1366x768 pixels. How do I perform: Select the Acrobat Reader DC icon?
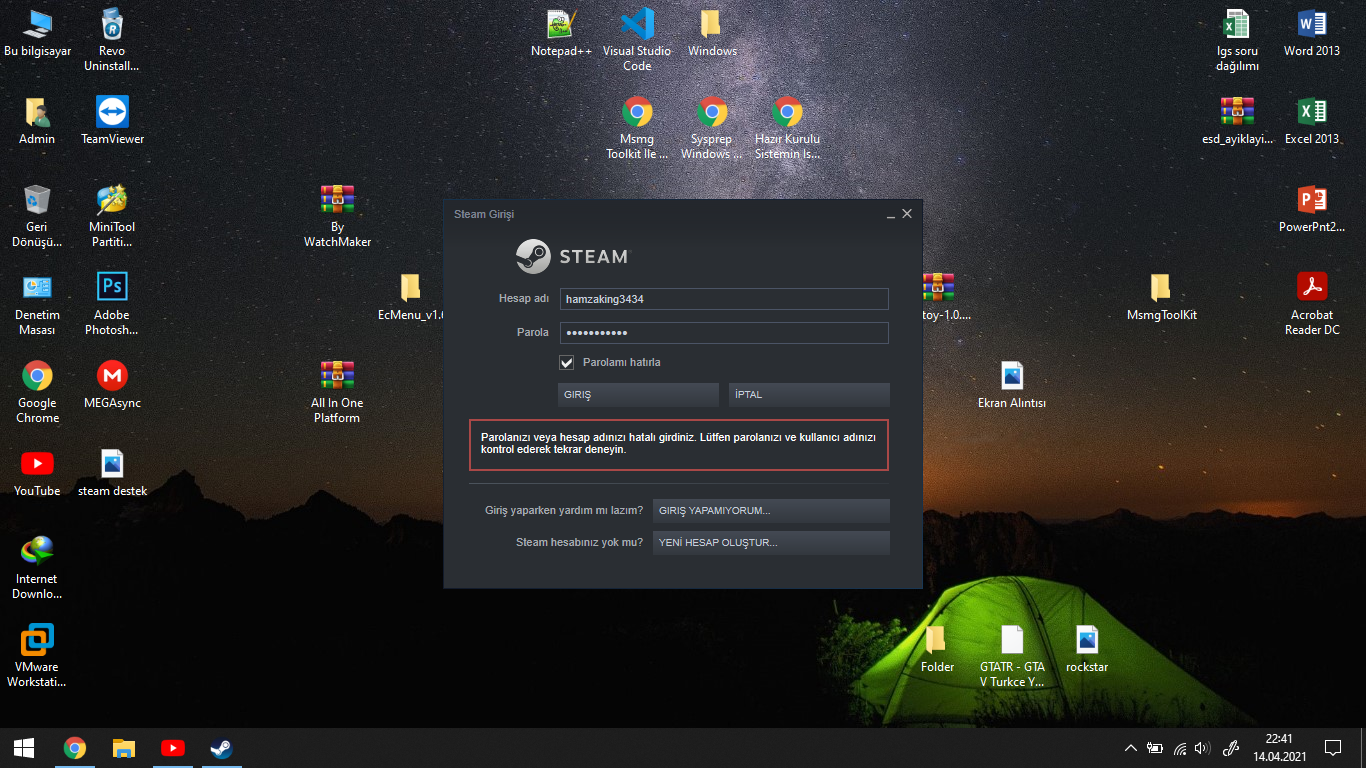tap(1312, 304)
